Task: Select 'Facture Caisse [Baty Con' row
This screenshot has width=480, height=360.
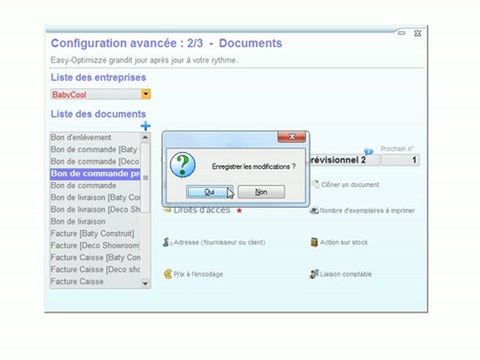Action: (95, 257)
